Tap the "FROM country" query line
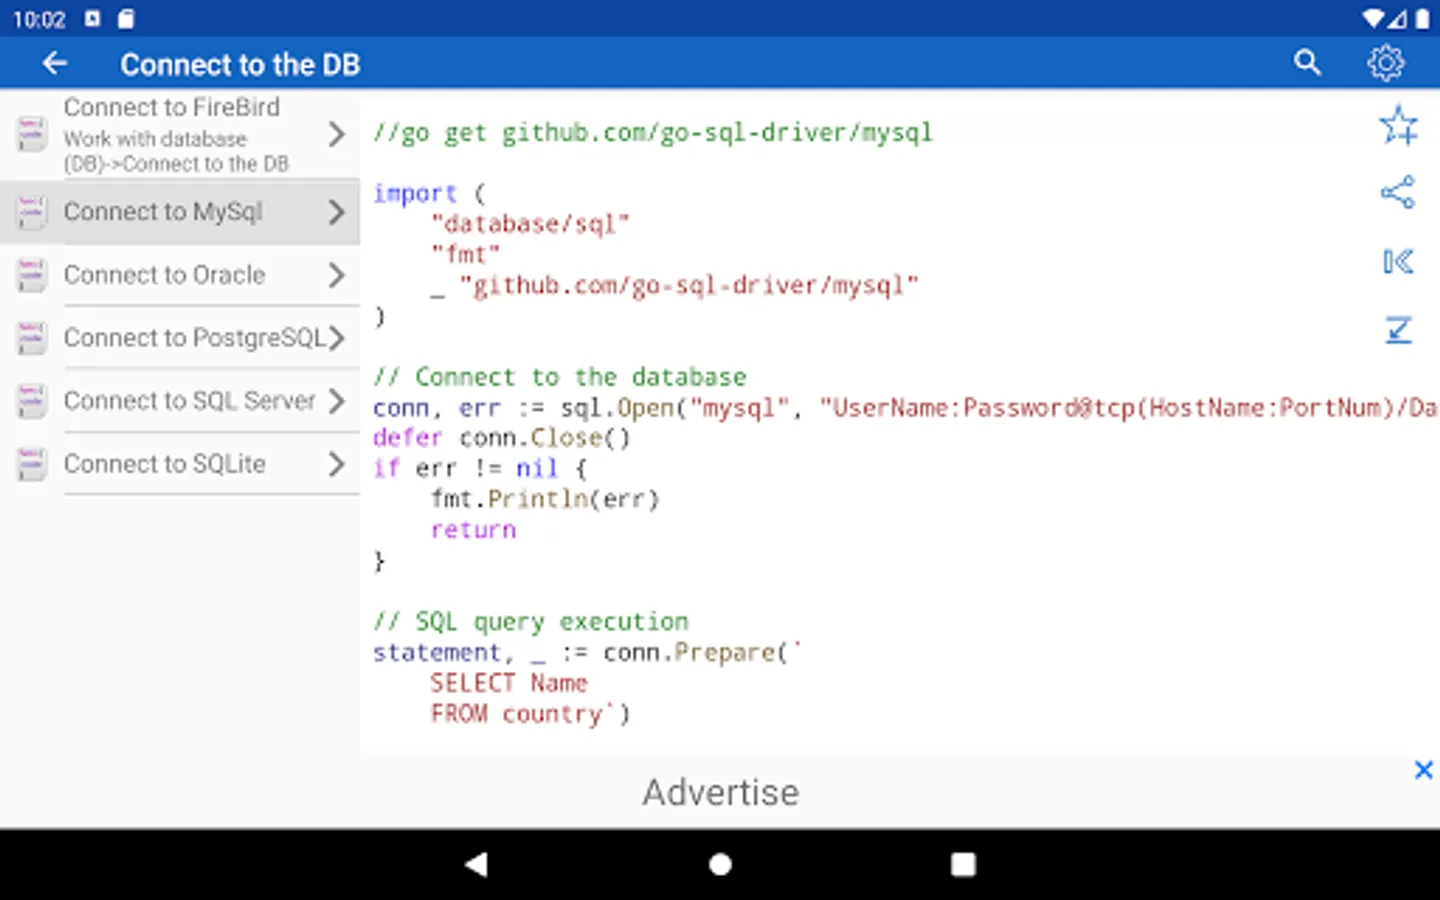 coord(531,714)
